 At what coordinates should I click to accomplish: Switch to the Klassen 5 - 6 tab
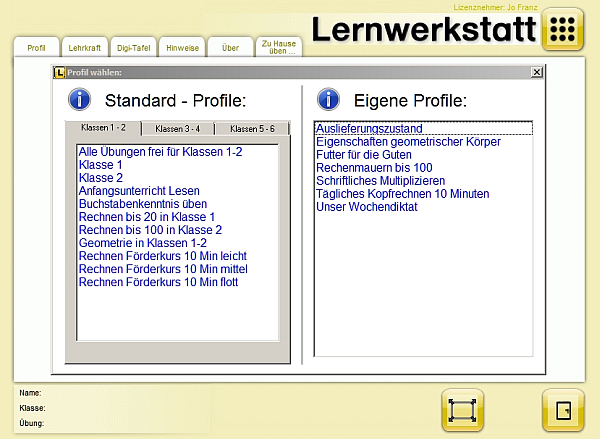[252, 129]
